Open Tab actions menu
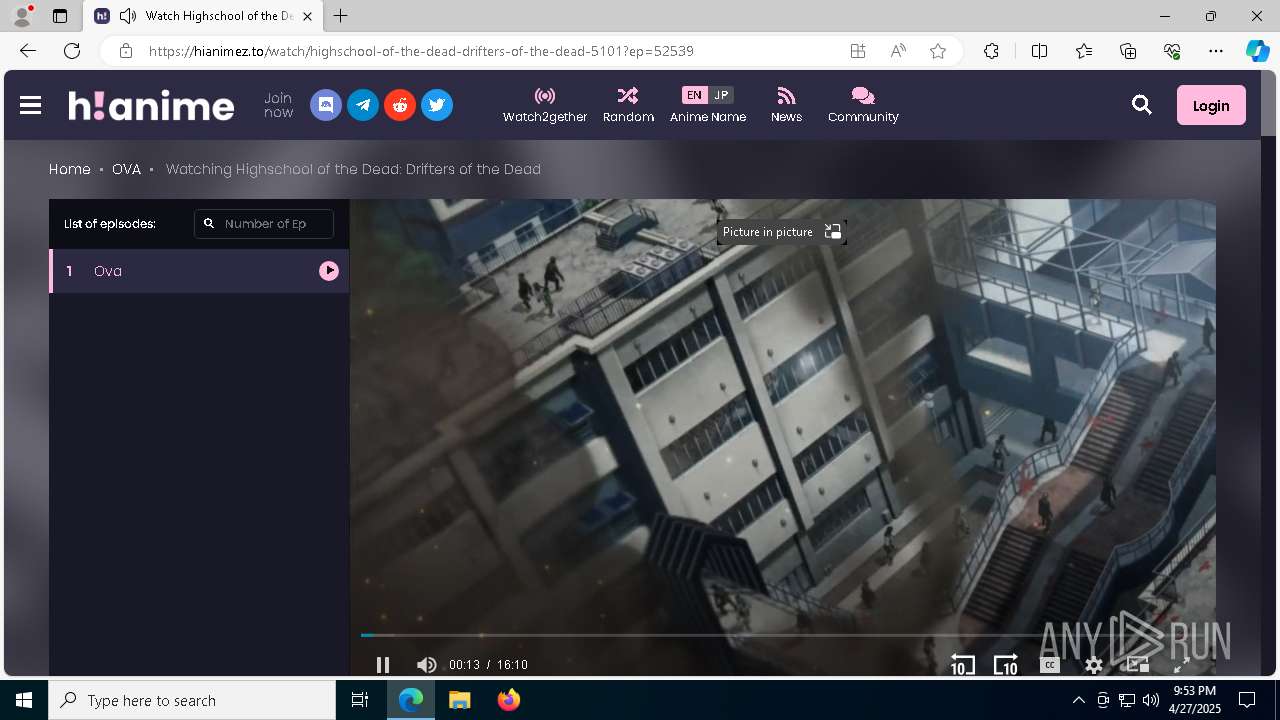This screenshot has width=1280, height=720. (x=60, y=16)
